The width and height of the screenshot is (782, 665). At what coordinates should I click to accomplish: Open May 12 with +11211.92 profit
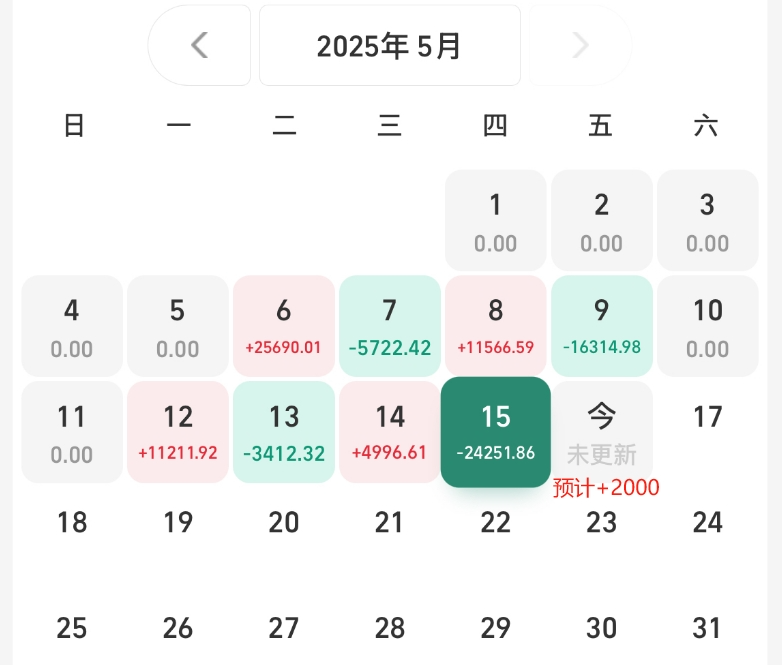click(178, 433)
